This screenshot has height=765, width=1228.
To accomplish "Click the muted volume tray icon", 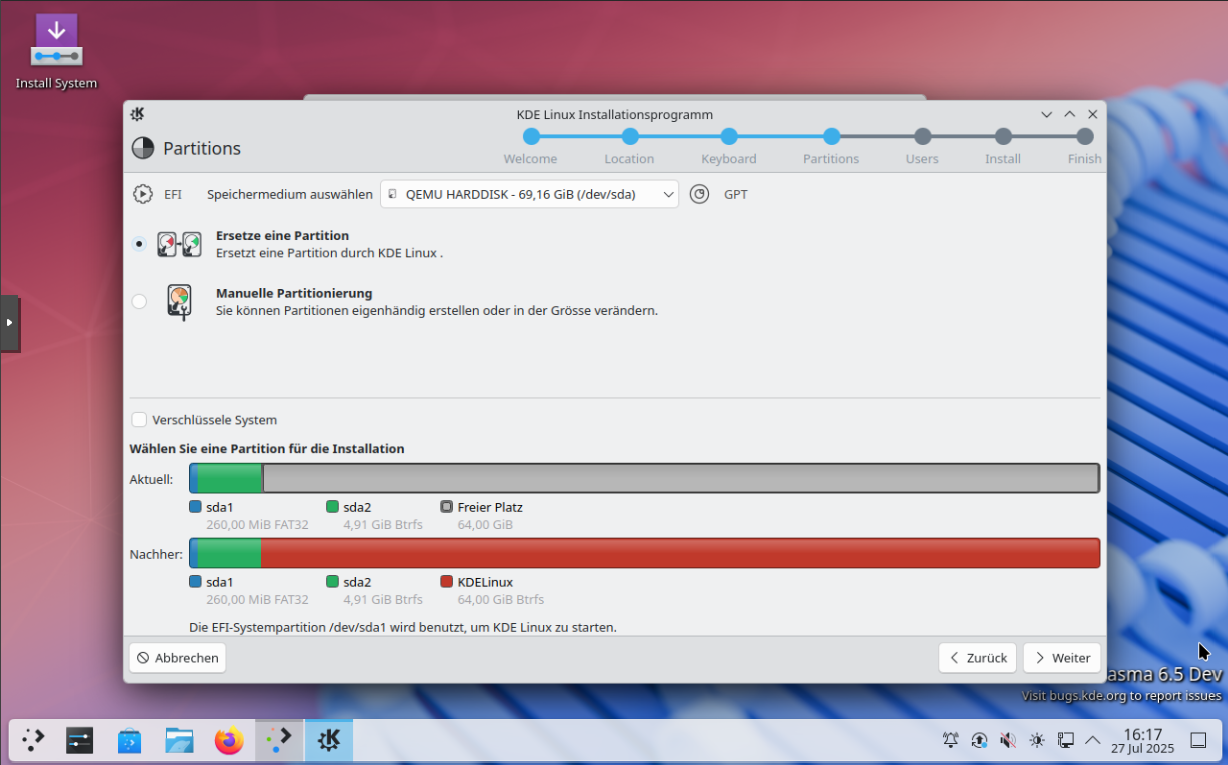I will pyautogui.click(x=1008, y=740).
